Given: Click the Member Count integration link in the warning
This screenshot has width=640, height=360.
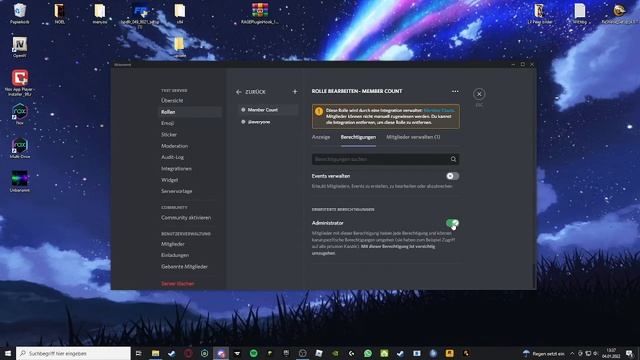Looking at the screenshot, I should tap(439, 111).
